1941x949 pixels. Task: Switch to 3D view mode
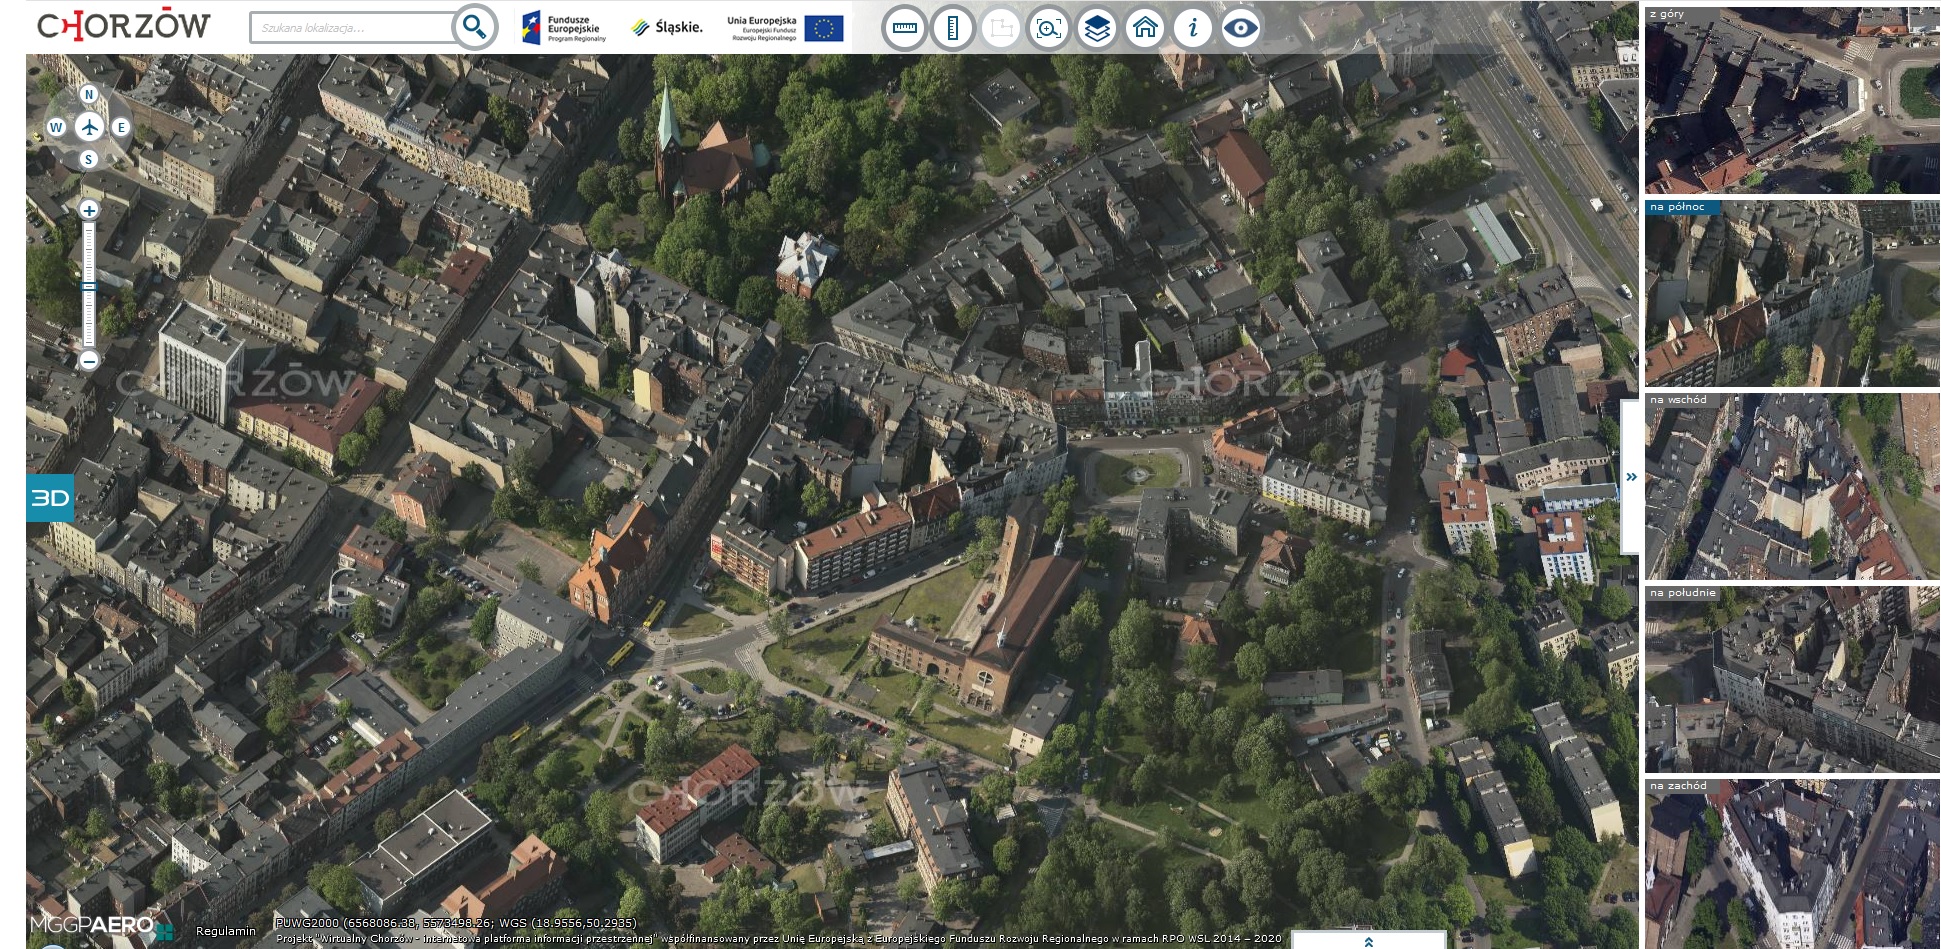click(50, 498)
